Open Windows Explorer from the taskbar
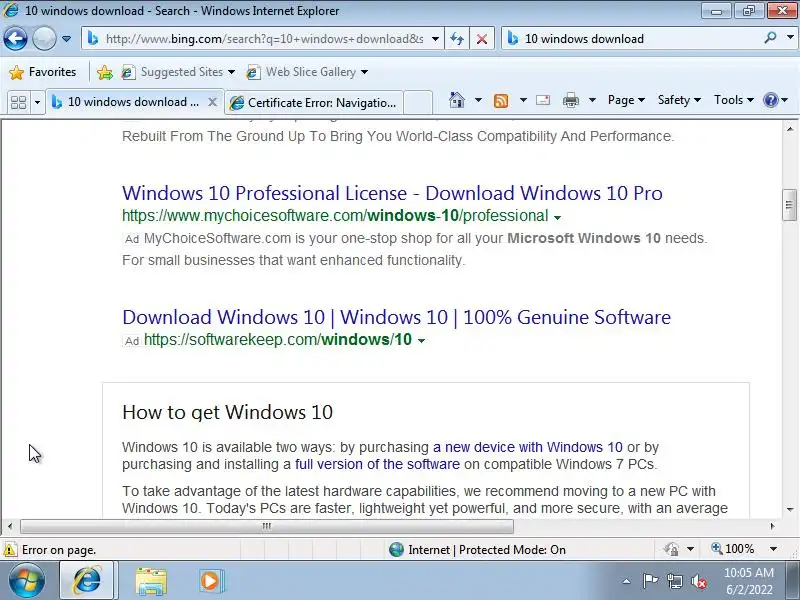This screenshot has height=600, width=800. (x=151, y=581)
